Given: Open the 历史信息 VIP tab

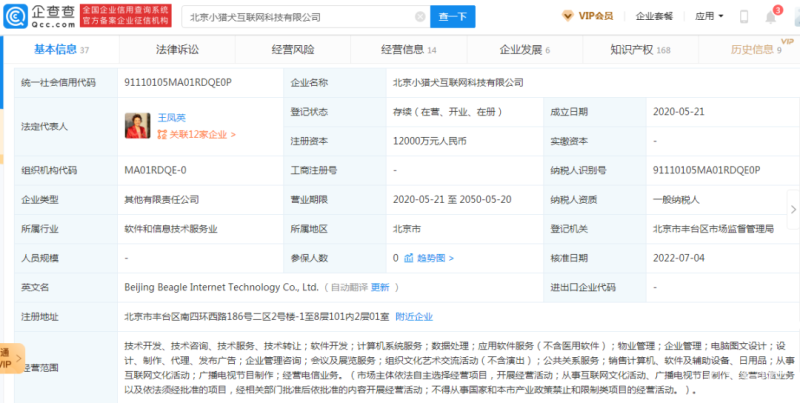Looking at the screenshot, I should [x=756, y=49].
